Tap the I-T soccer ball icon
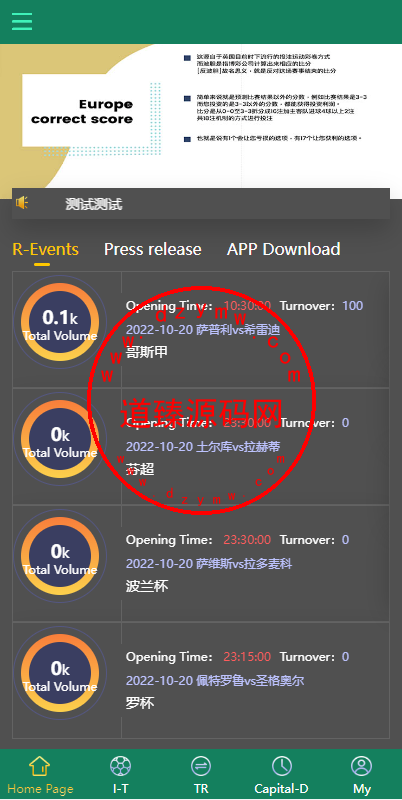Screen dimensions: 402x800 [120, 766]
